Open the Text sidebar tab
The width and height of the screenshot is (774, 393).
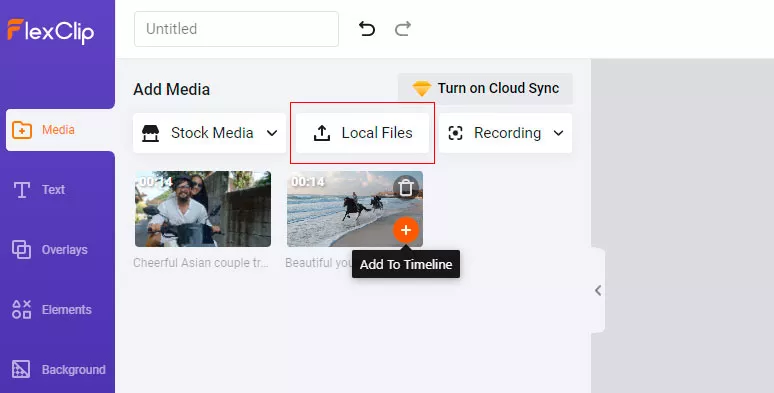(39, 190)
